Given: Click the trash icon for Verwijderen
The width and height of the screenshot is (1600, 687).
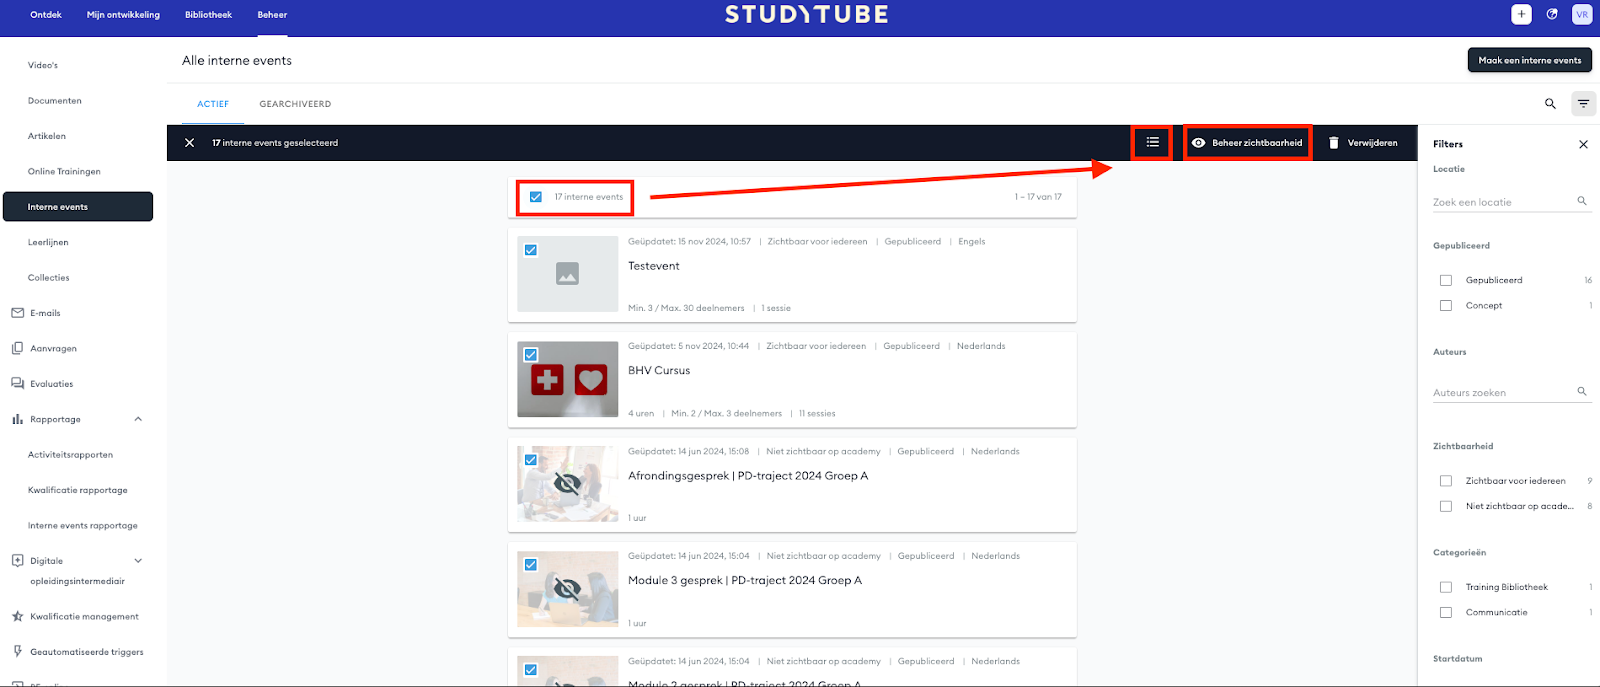Looking at the screenshot, I should [1333, 143].
